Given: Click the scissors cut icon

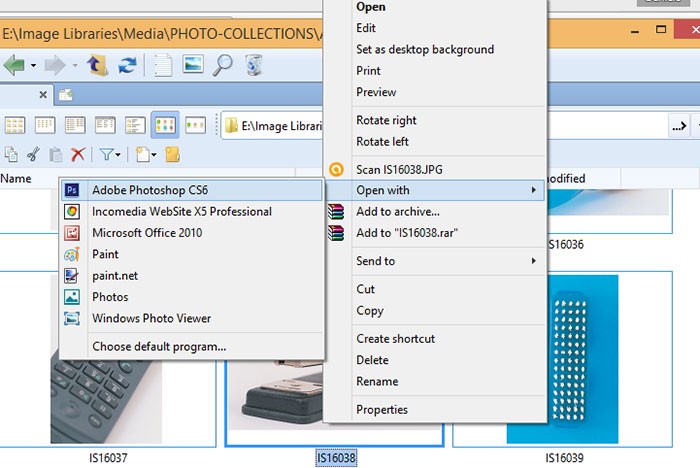Looking at the screenshot, I should point(33,154).
